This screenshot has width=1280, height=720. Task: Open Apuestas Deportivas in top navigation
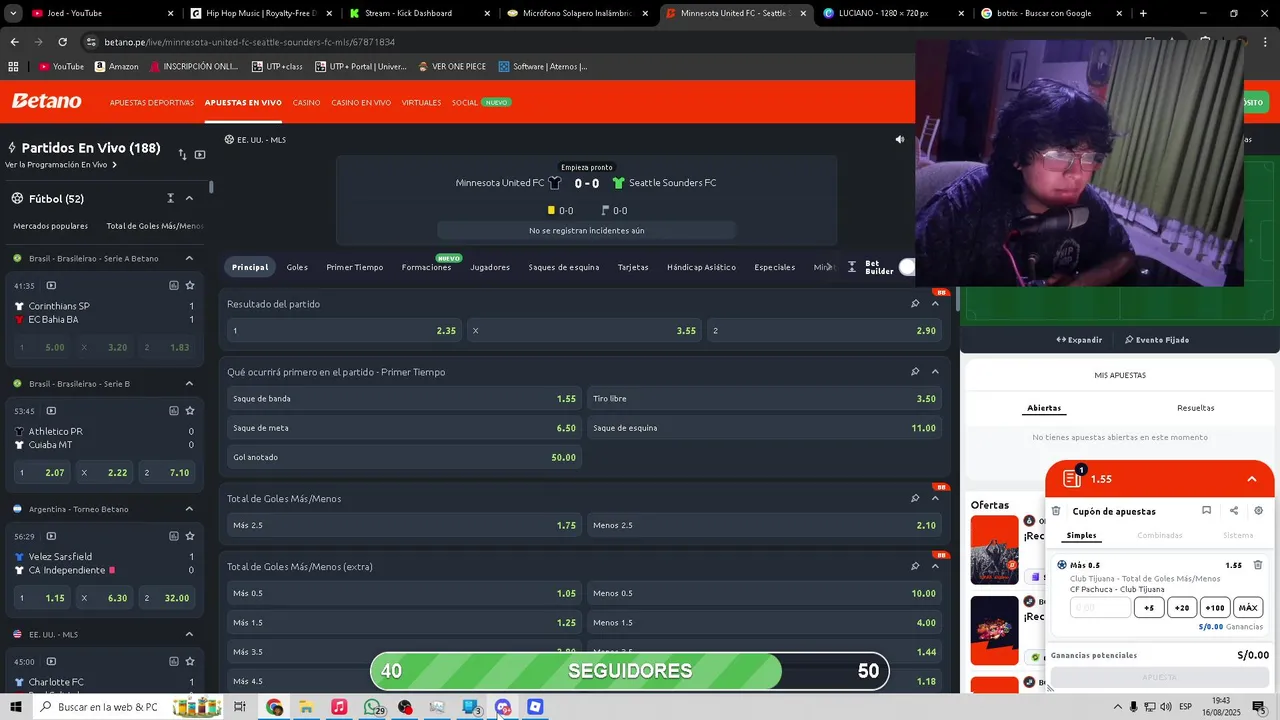pyautogui.click(x=152, y=103)
